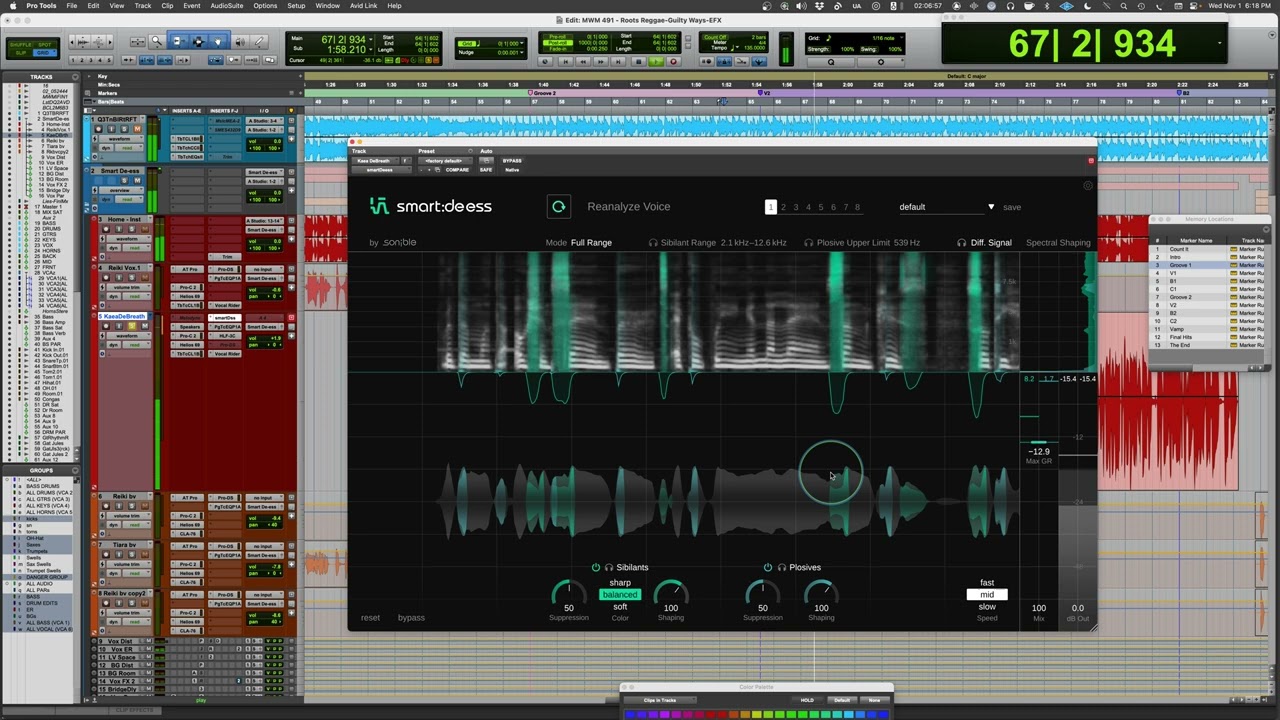Viewport: 1280px width, 720px height.
Task: Select soft sibilant color
Action: coord(620,607)
